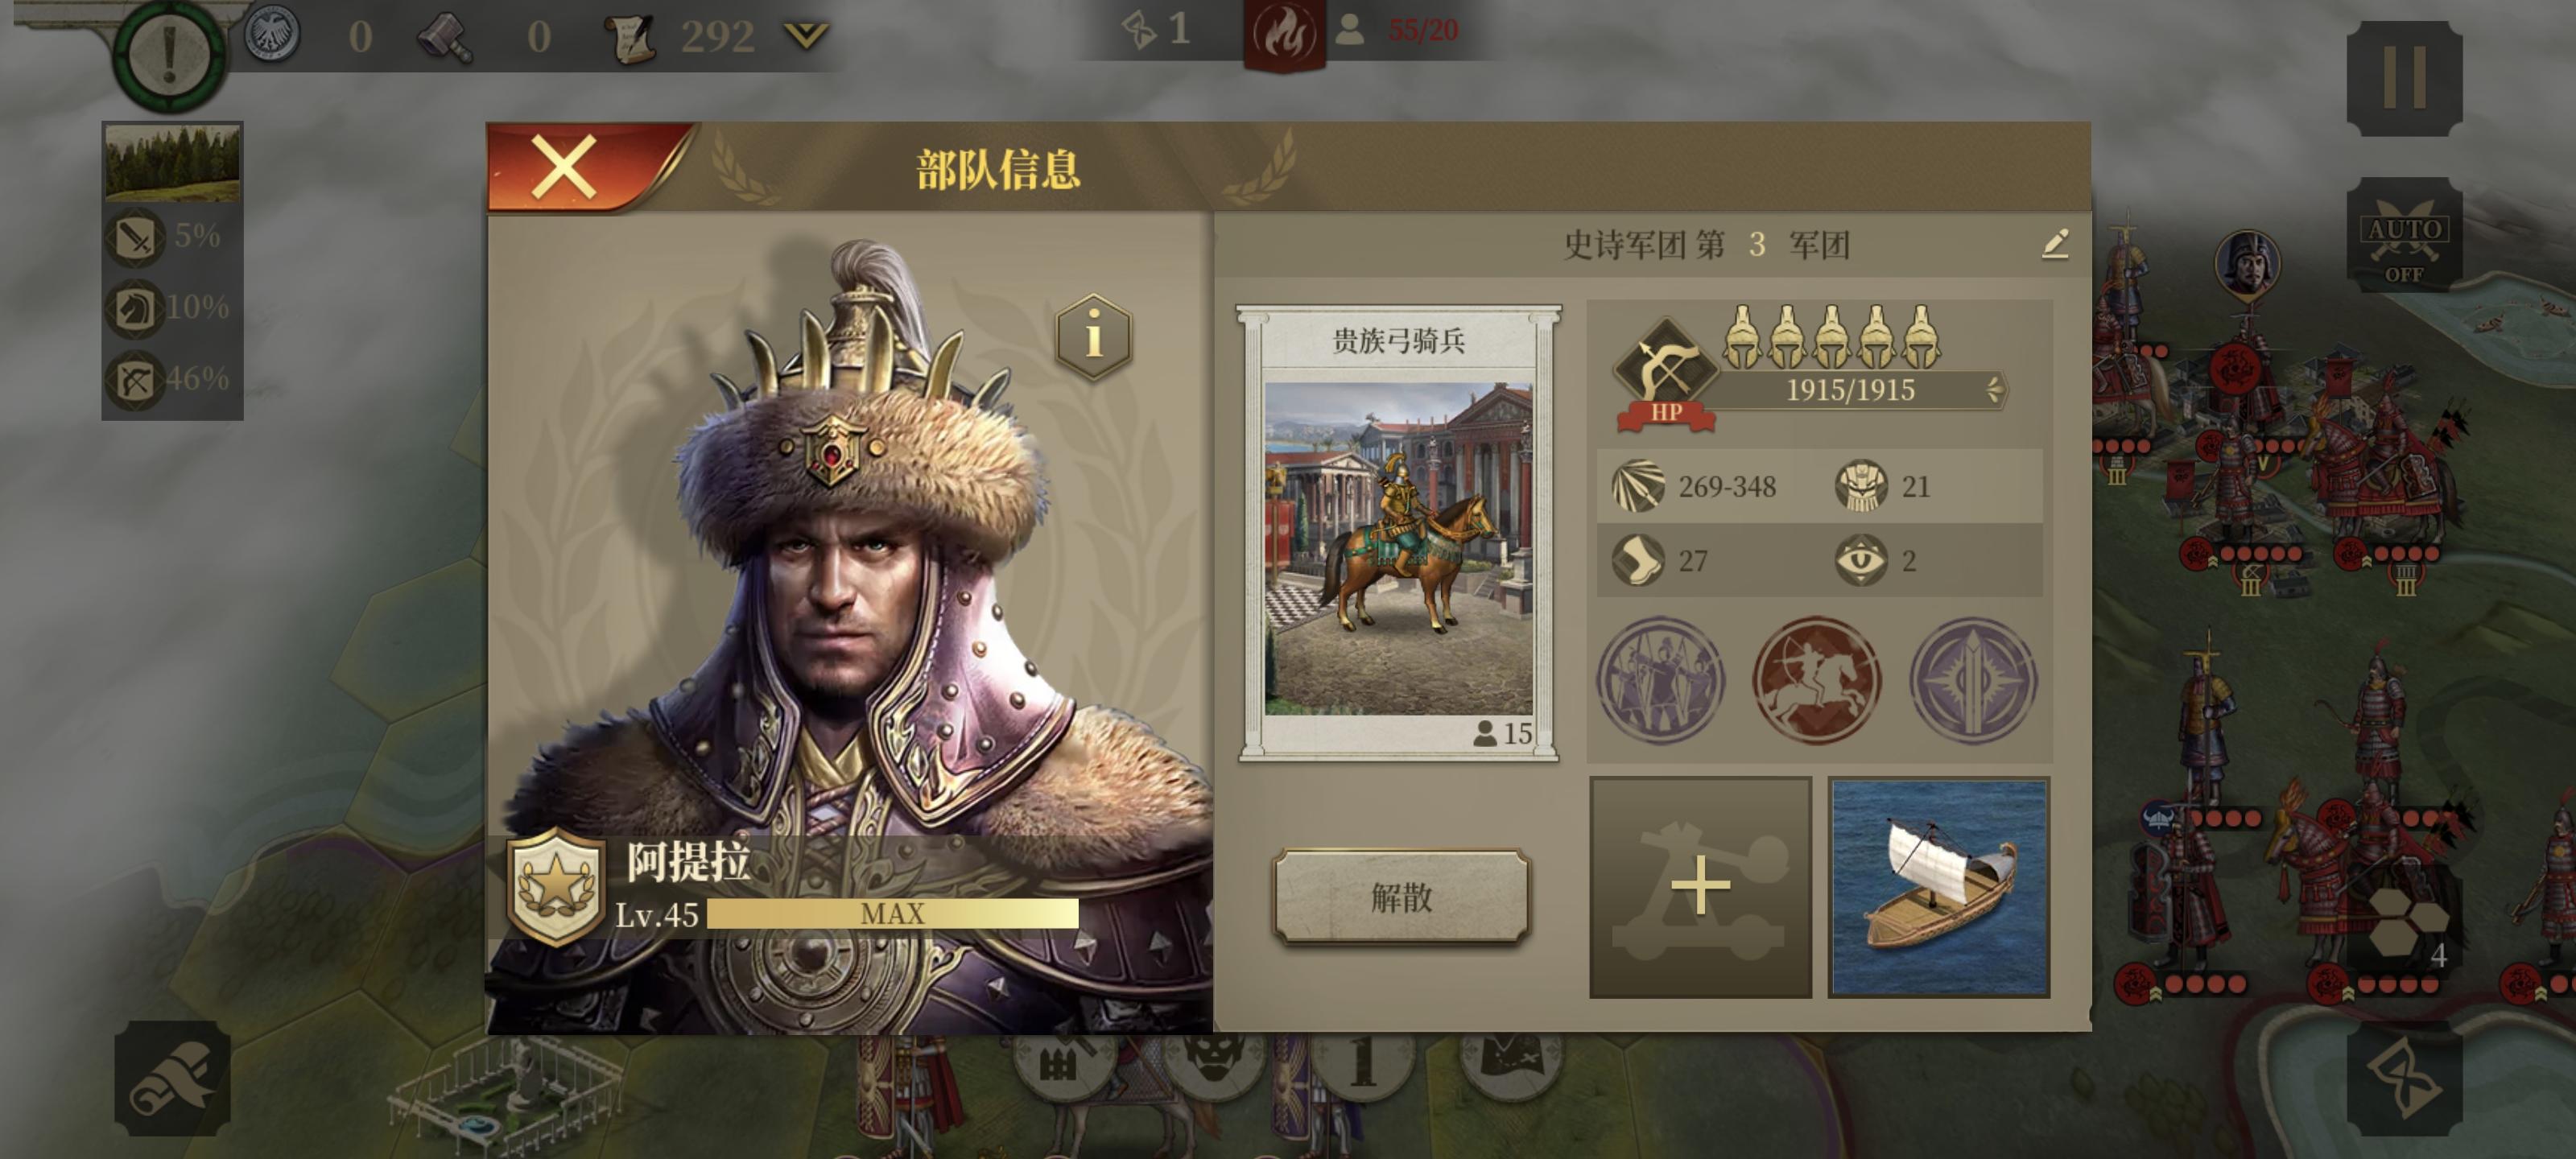This screenshot has height=1159, width=2576.
Task: Select the archer formation skill medallion
Action: tap(1660, 681)
